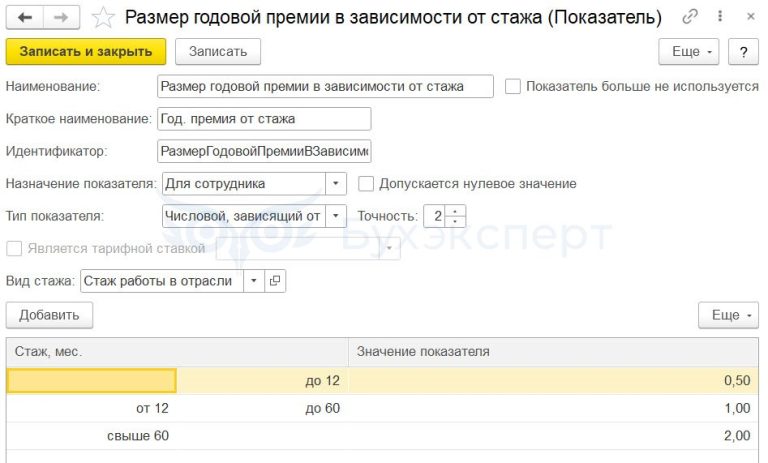
Task: Click the Наименование text field
Action: [325, 87]
